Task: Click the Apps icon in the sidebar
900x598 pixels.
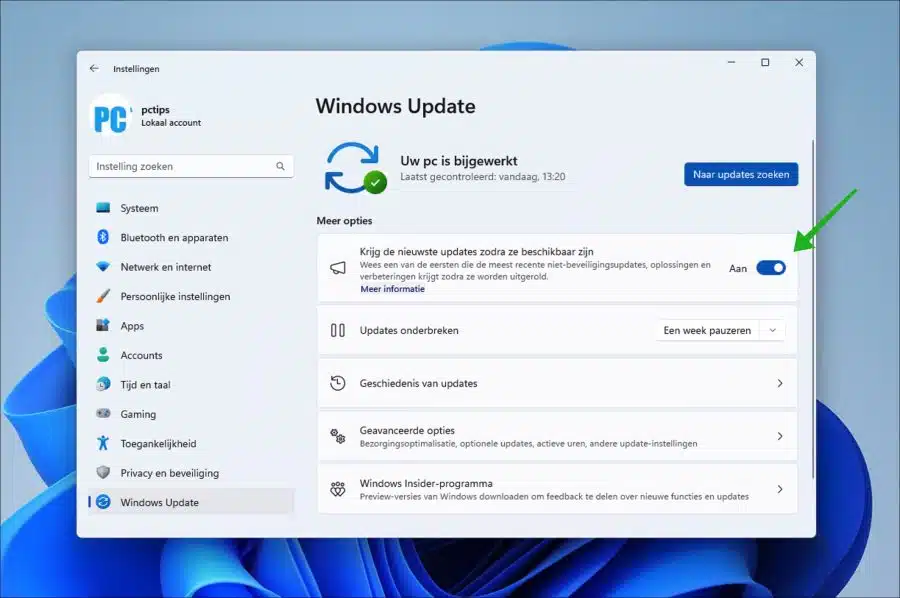Action: 103,325
